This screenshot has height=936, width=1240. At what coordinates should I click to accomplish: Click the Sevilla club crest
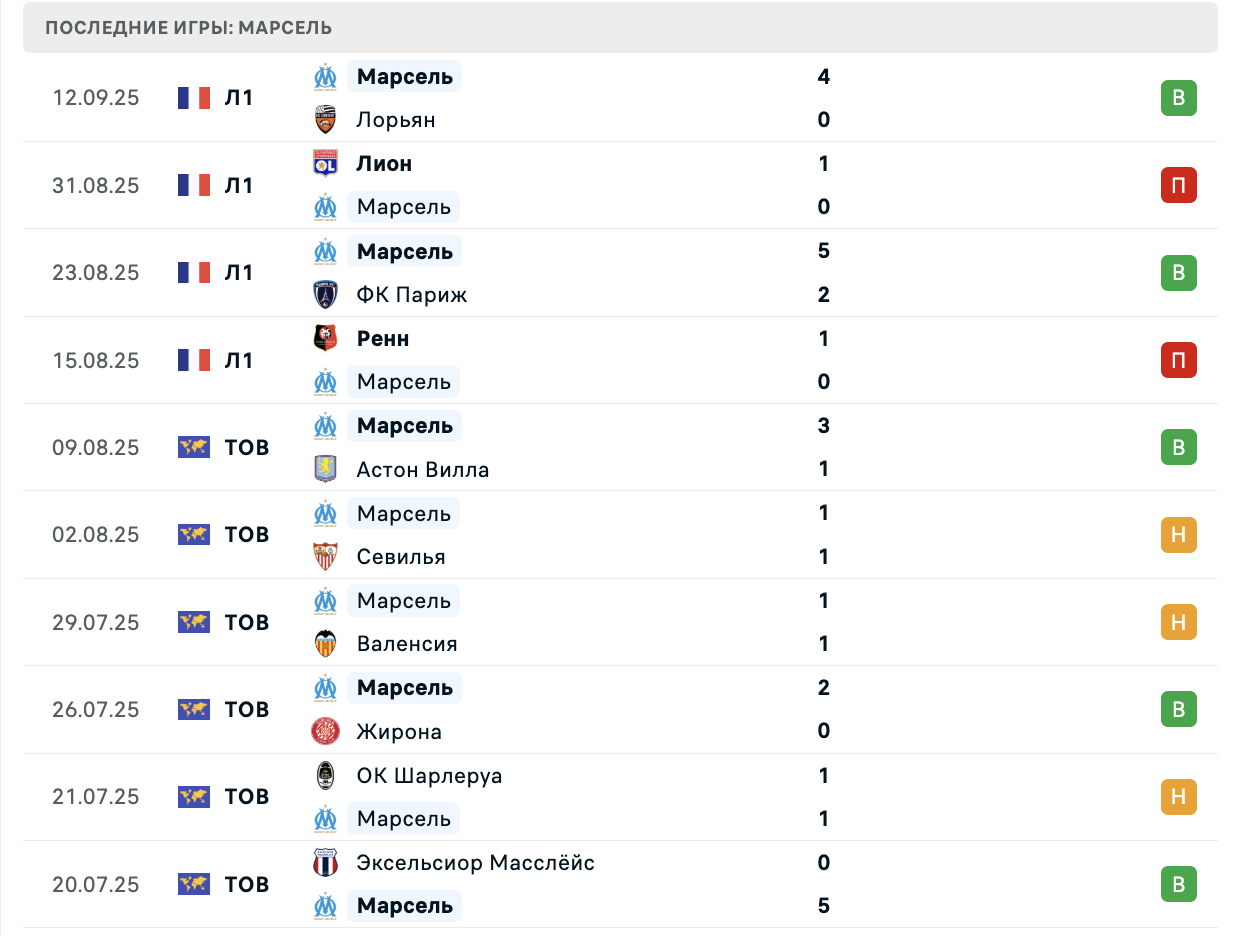click(325, 556)
